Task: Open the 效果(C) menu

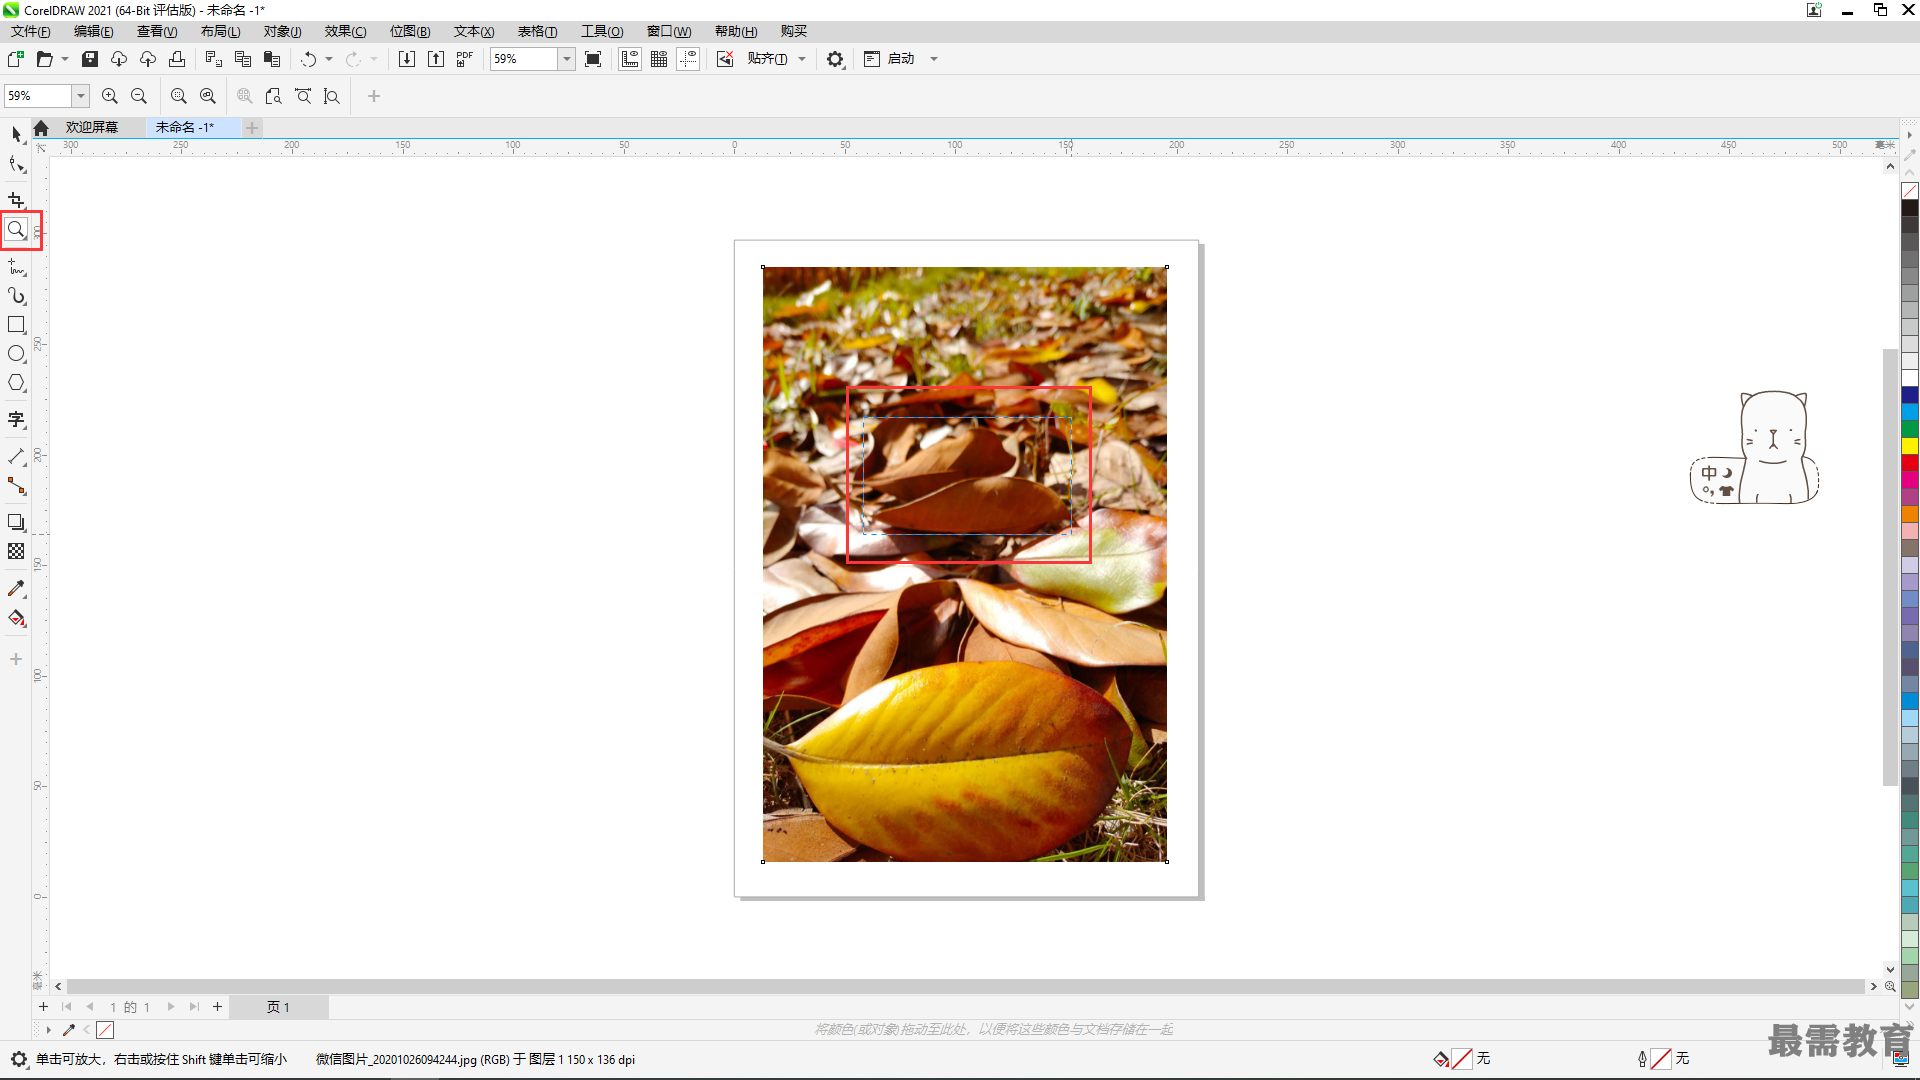Action: [345, 31]
